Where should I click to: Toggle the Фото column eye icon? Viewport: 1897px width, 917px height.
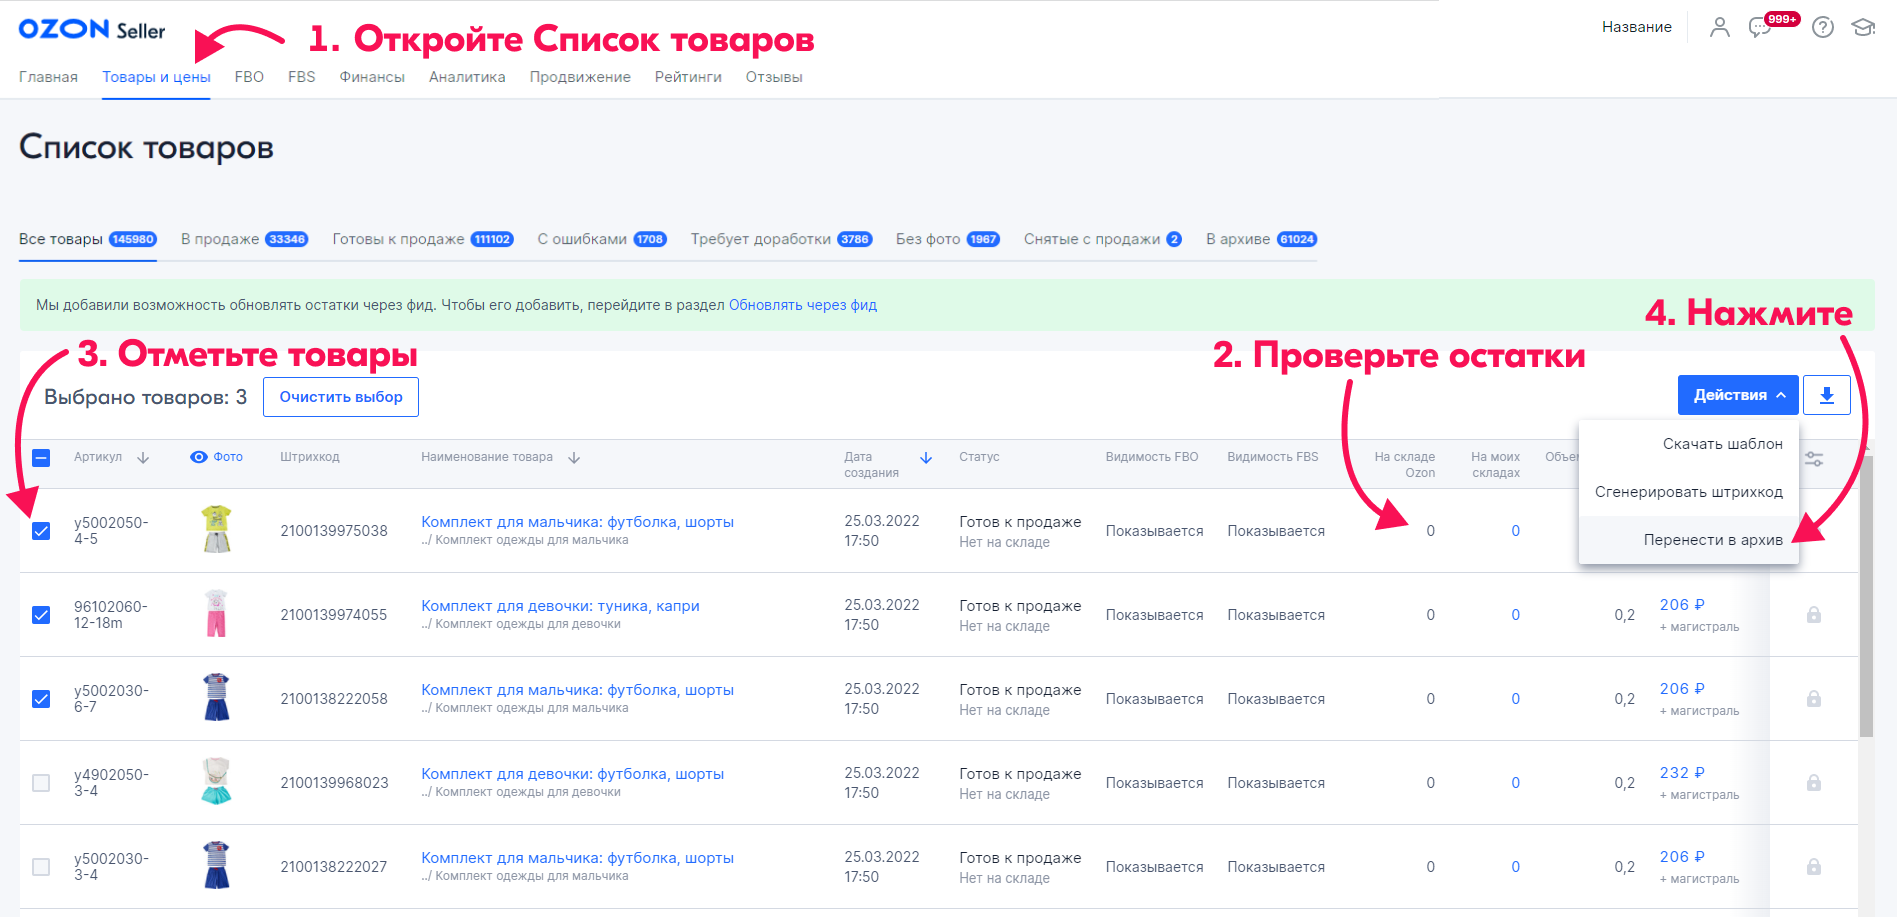199,457
